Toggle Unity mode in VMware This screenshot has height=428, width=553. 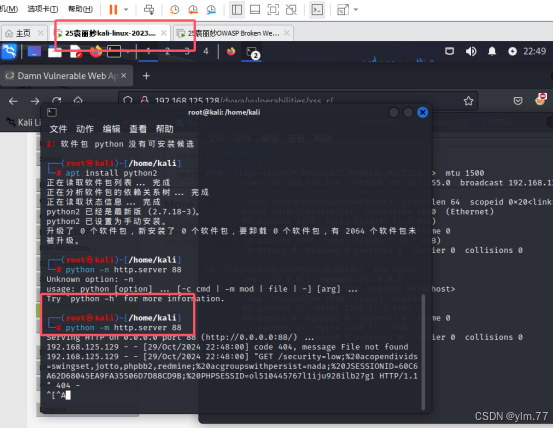point(291,10)
